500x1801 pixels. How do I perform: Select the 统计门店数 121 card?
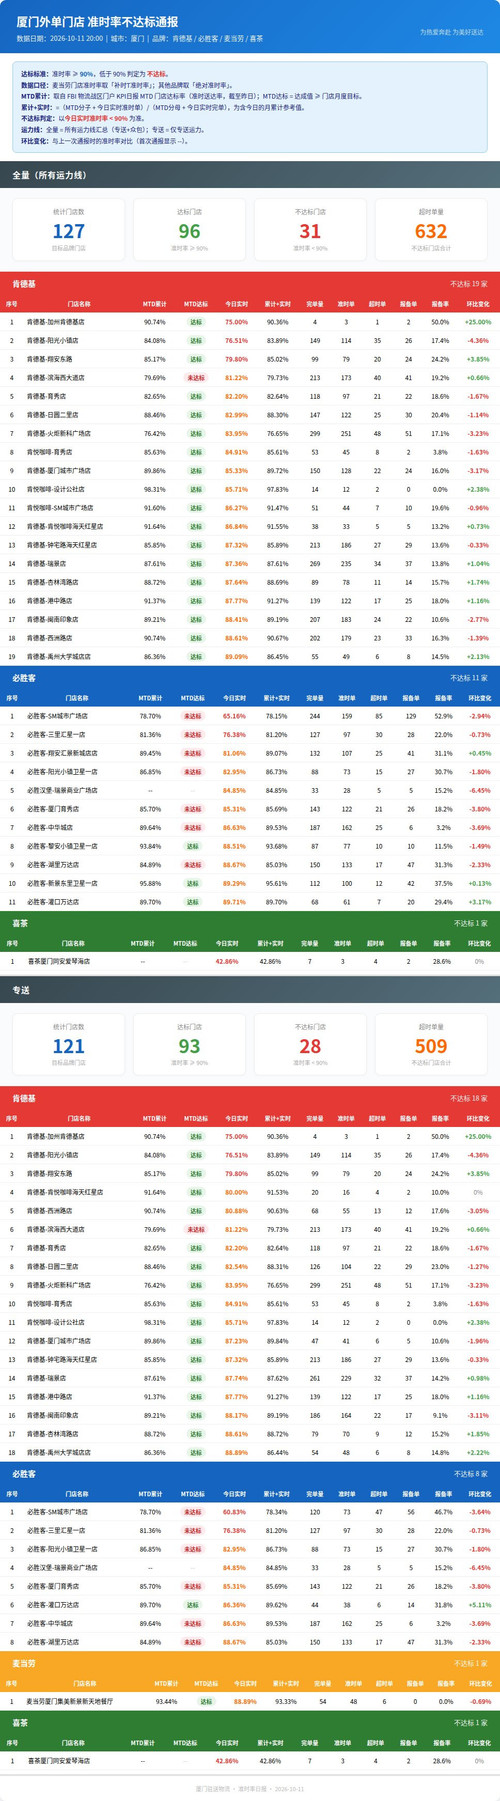(69, 1044)
